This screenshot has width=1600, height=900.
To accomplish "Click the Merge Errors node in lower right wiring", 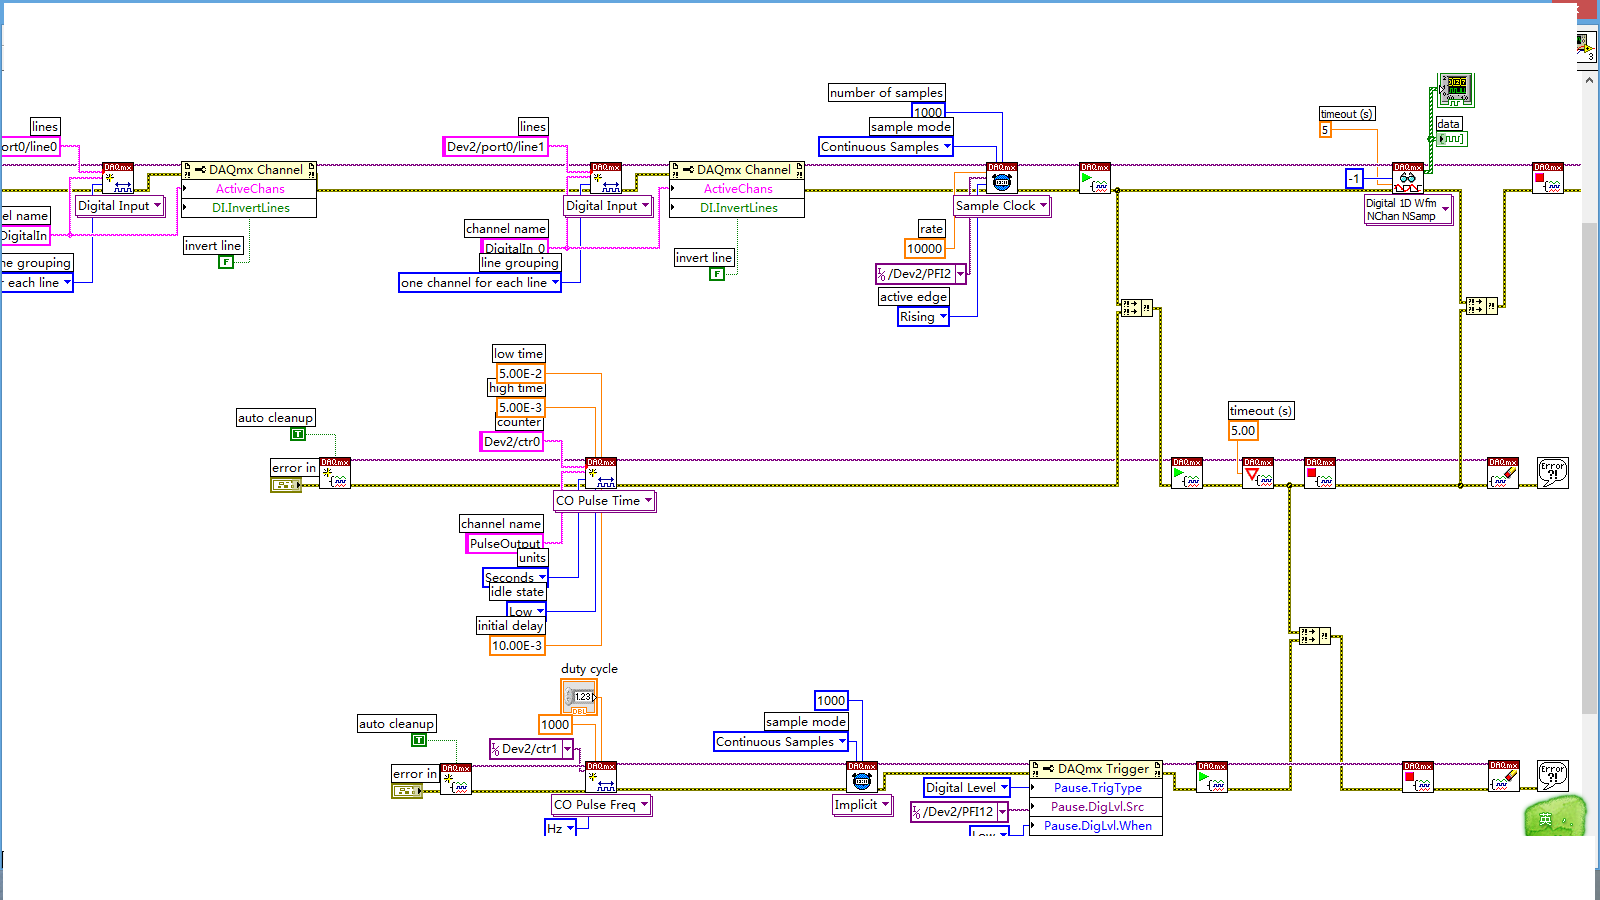I will [x=1314, y=636].
